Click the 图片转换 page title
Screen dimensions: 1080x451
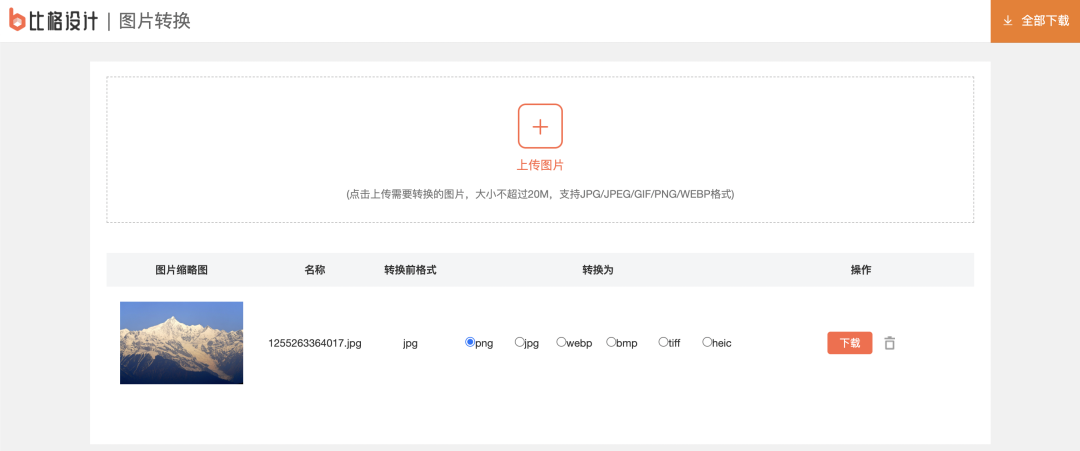tap(155, 21)
